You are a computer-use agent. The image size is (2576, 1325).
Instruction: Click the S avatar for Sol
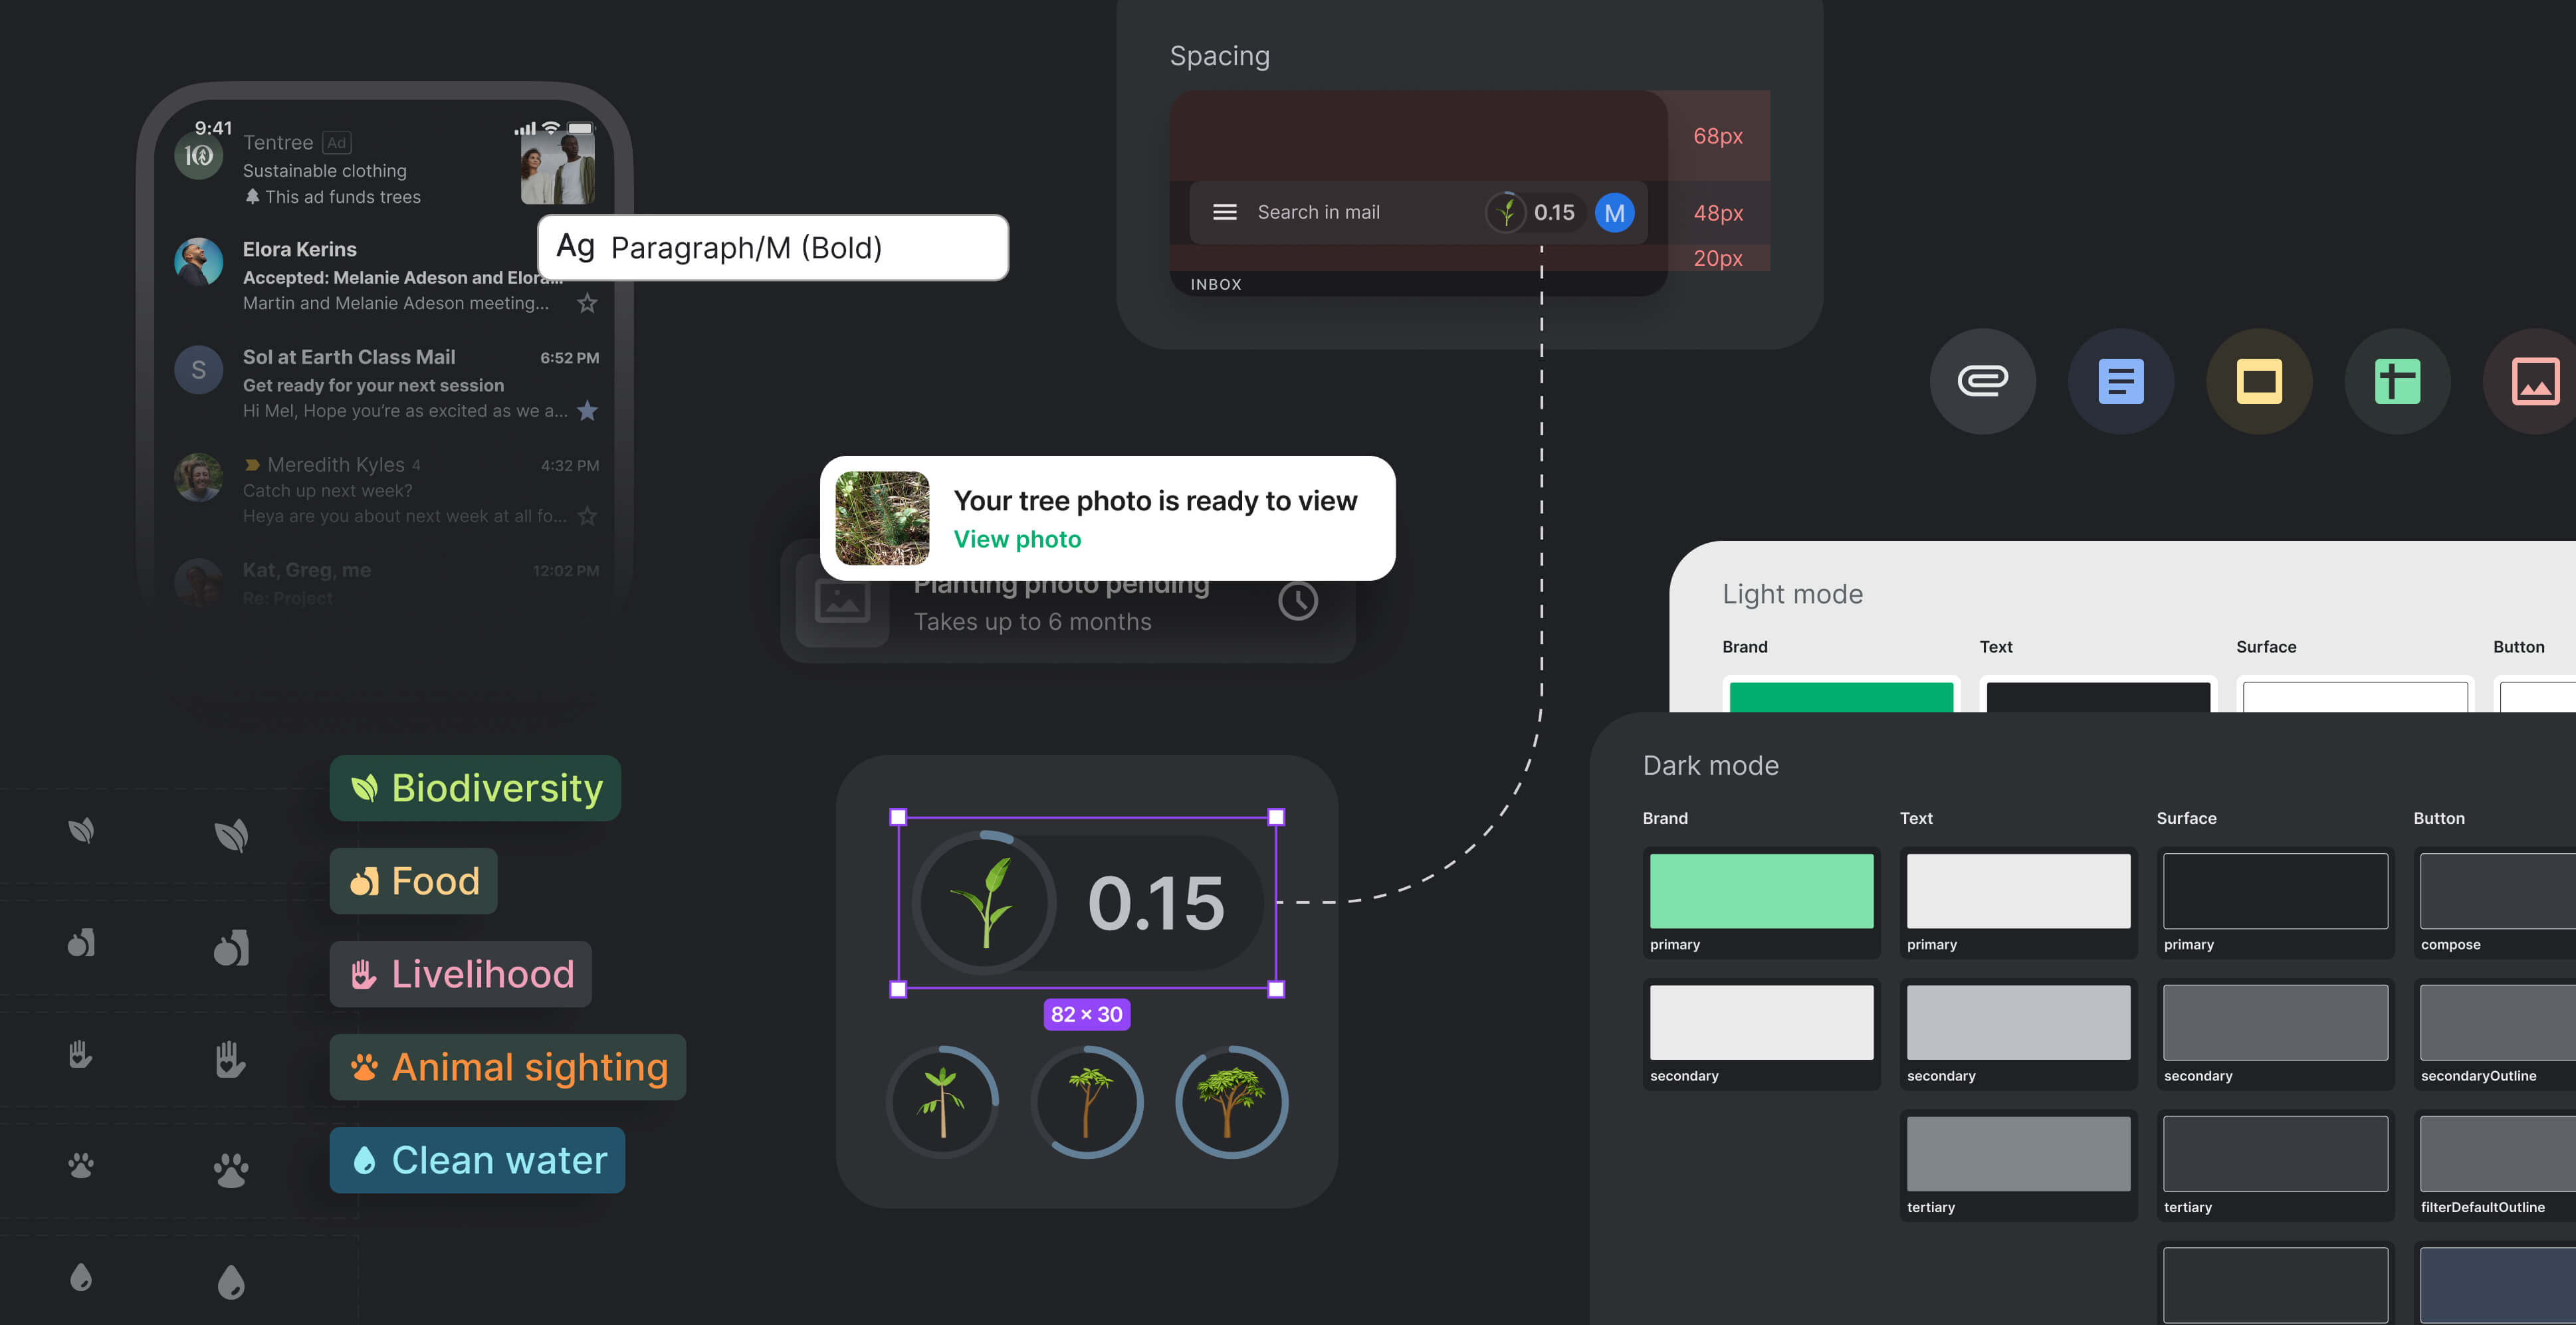pyautogui.click(x=198, y=369)
